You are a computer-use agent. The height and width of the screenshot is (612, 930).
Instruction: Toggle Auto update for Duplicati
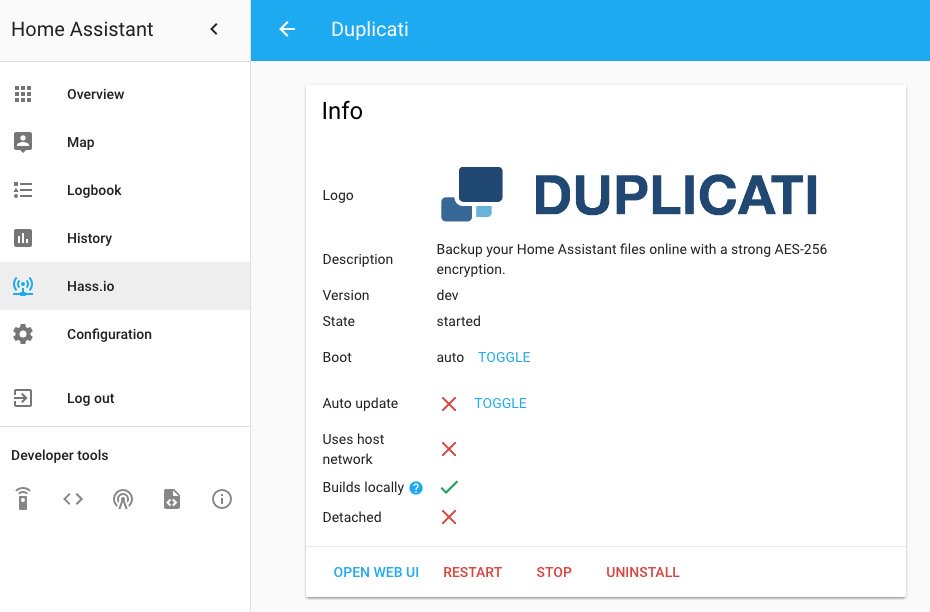click(x=500, y=403)
